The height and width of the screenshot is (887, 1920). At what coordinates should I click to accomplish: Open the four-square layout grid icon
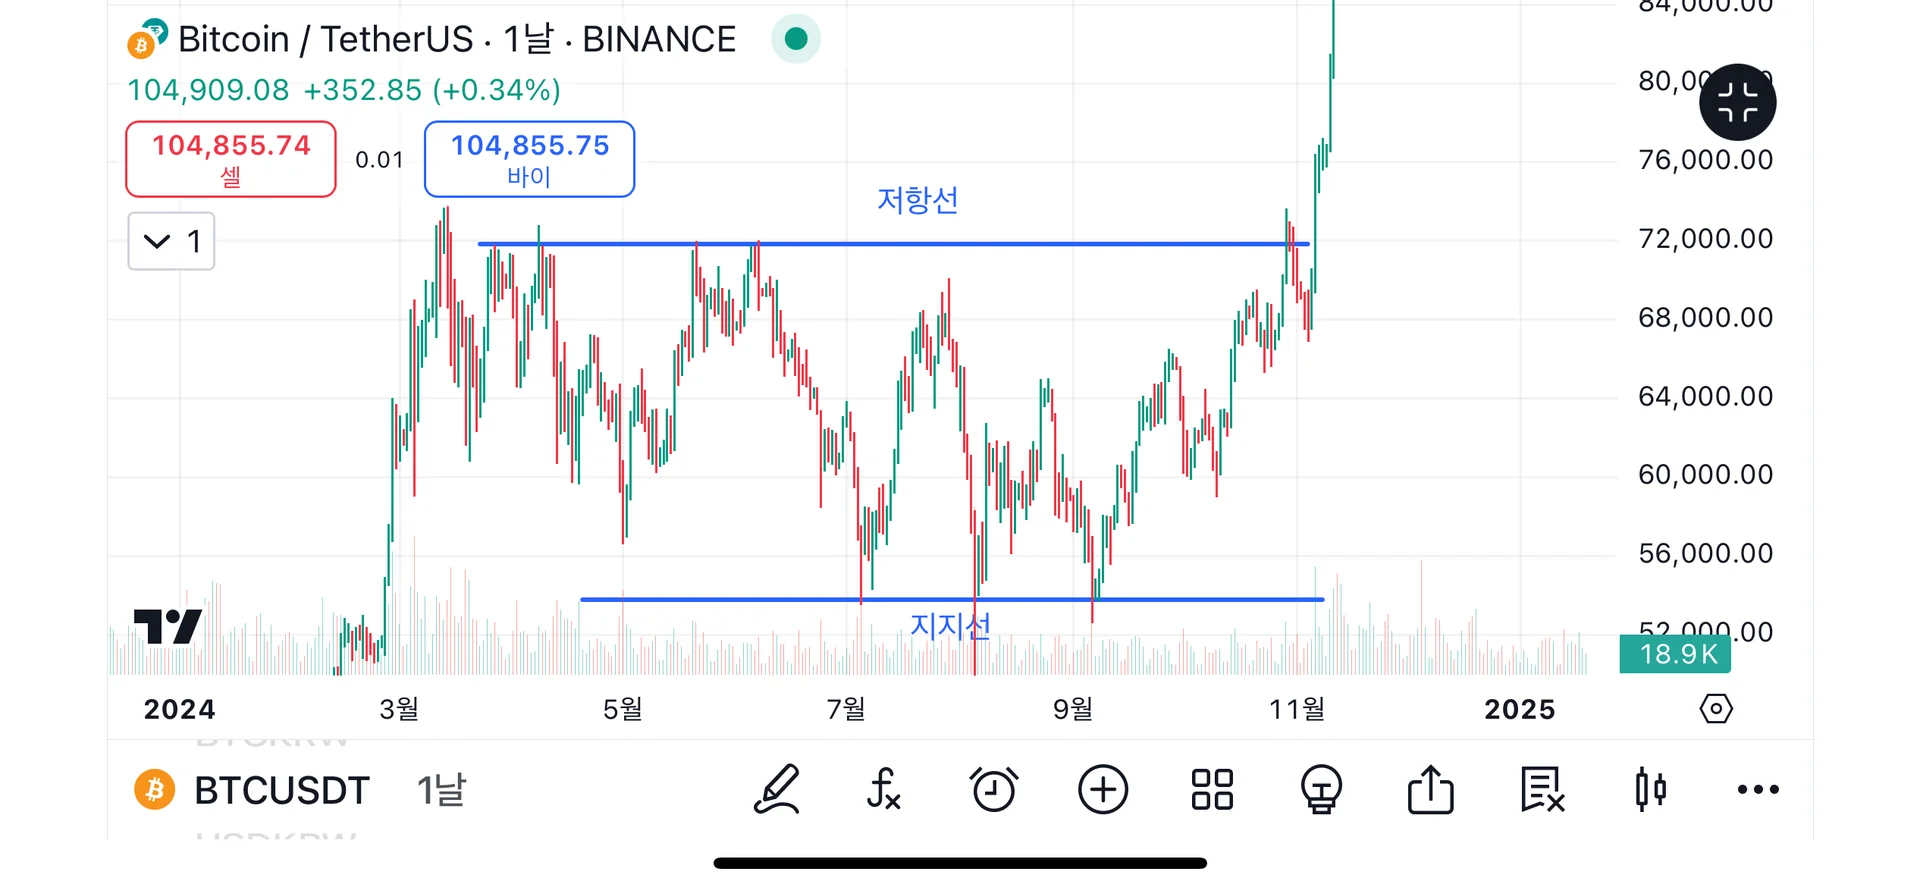1212,790
